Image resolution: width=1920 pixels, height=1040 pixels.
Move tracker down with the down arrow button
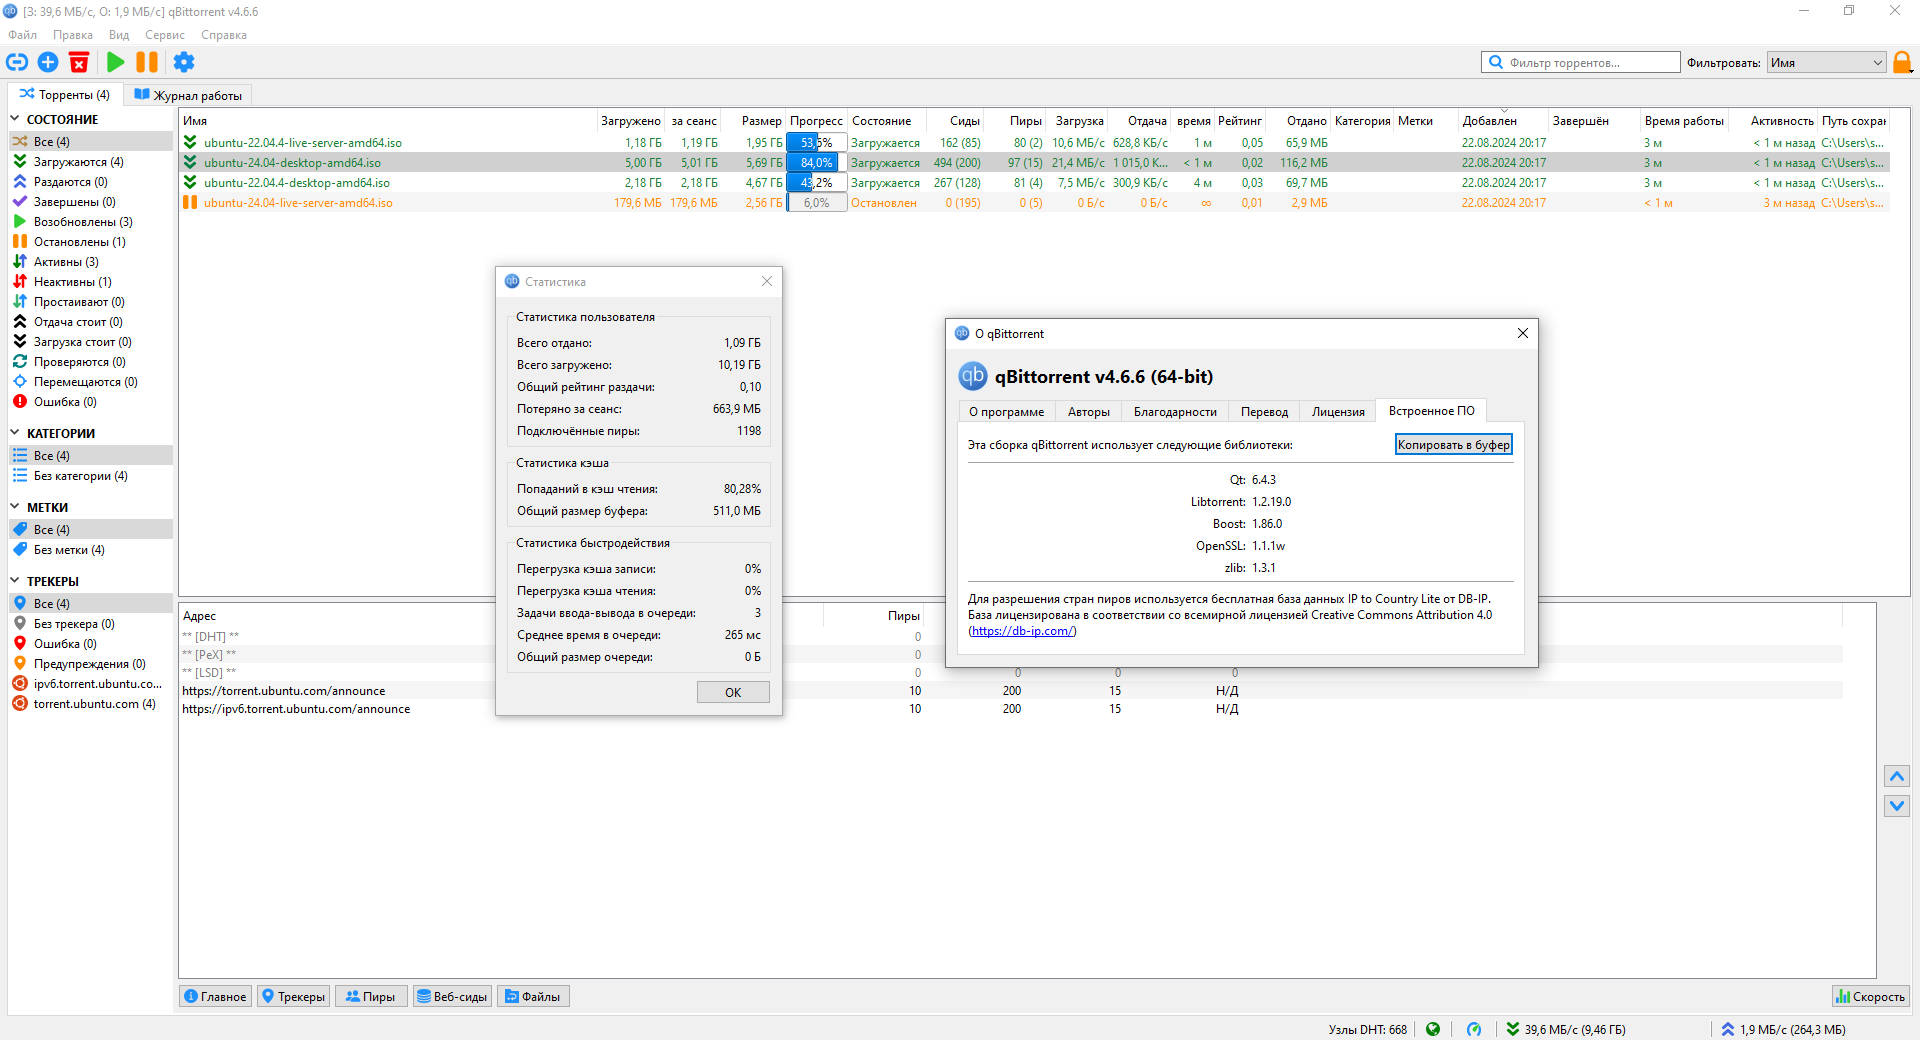[x=1897, y=806]
